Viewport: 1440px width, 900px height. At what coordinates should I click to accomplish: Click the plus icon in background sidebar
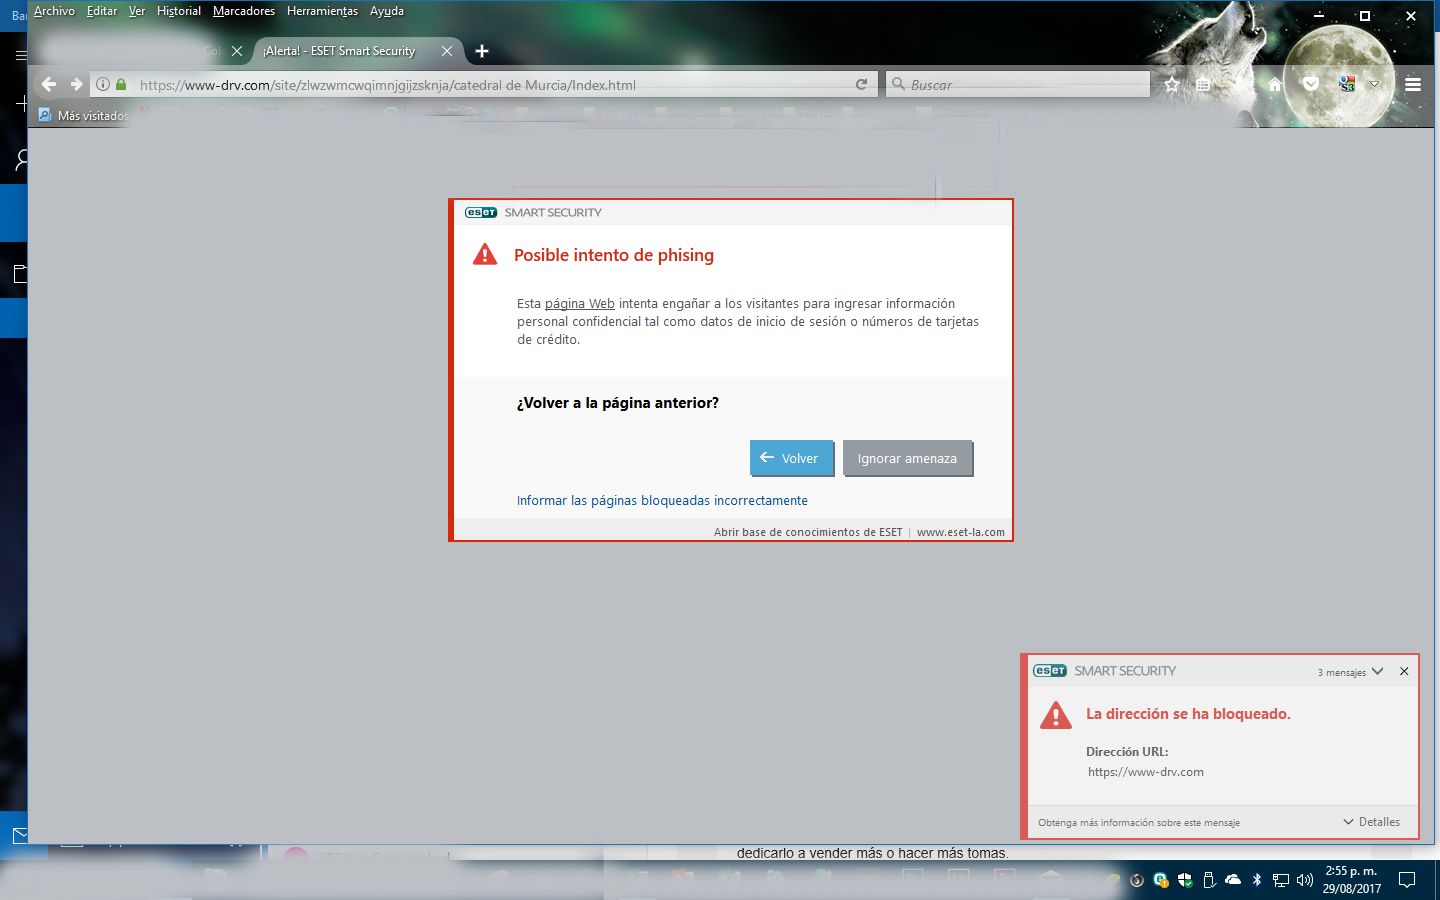(21, 104)
